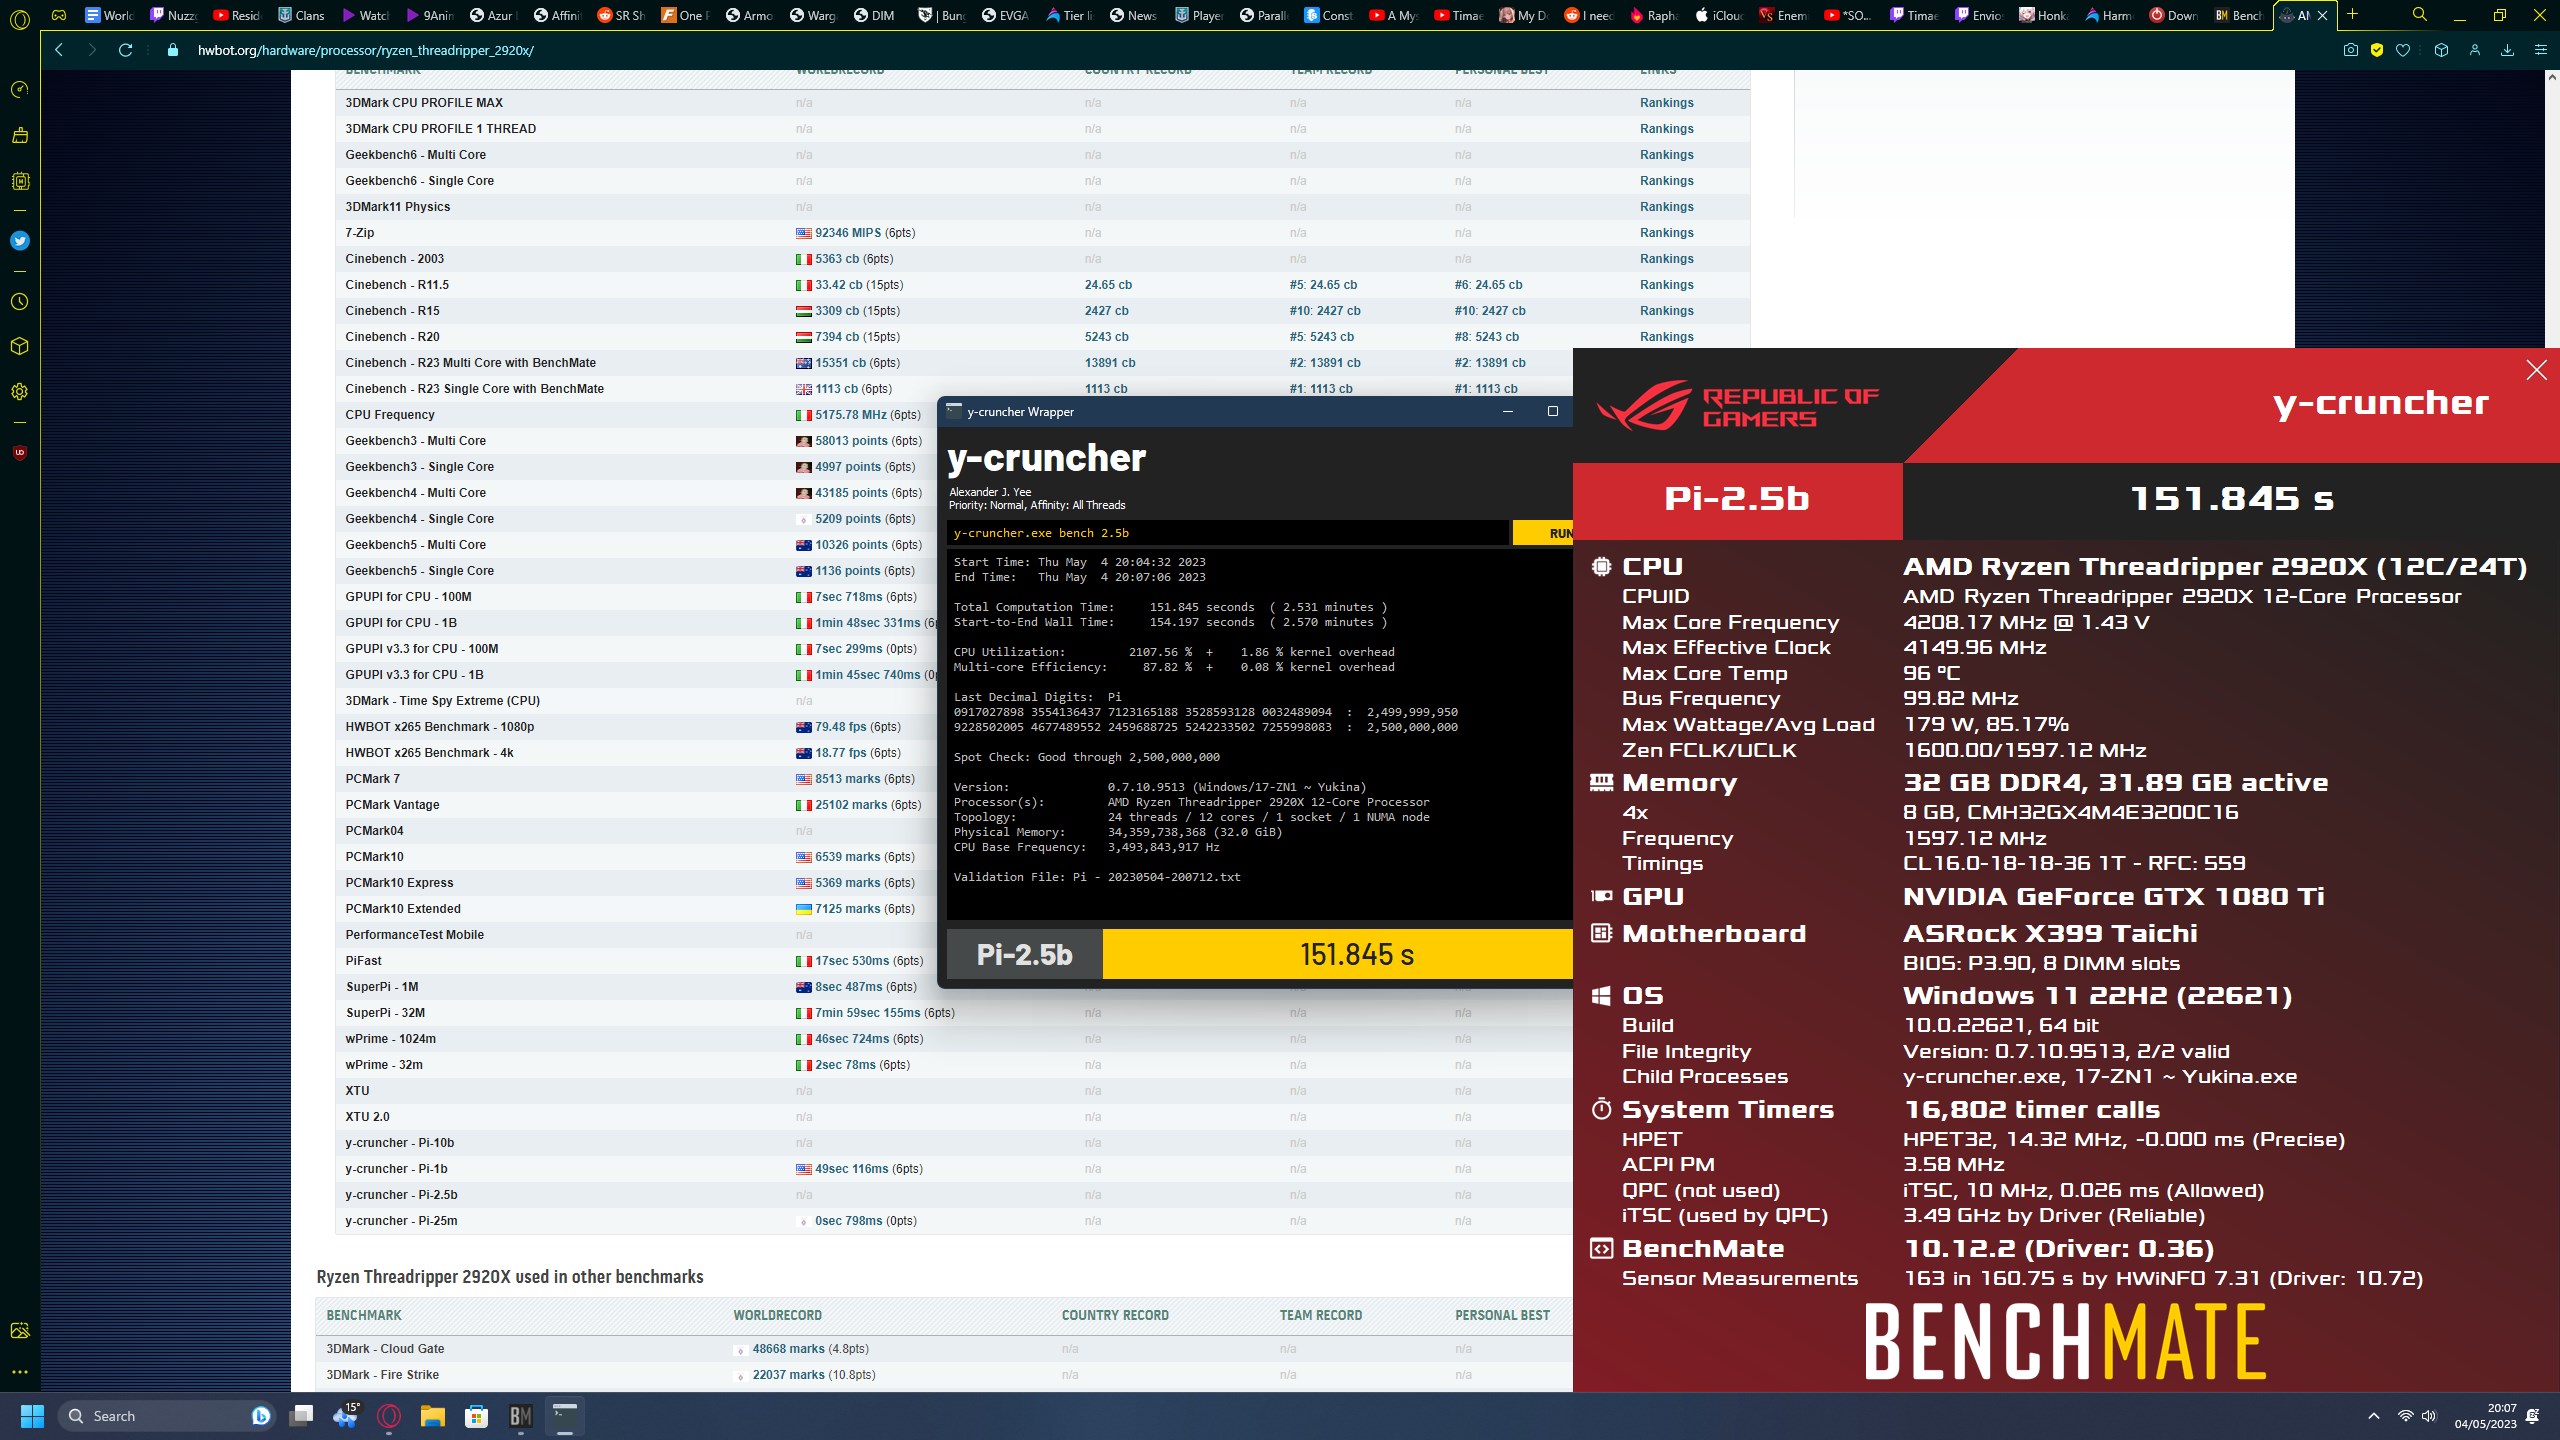Open sidebar Extensions cube icon

[x=19, y=347]
